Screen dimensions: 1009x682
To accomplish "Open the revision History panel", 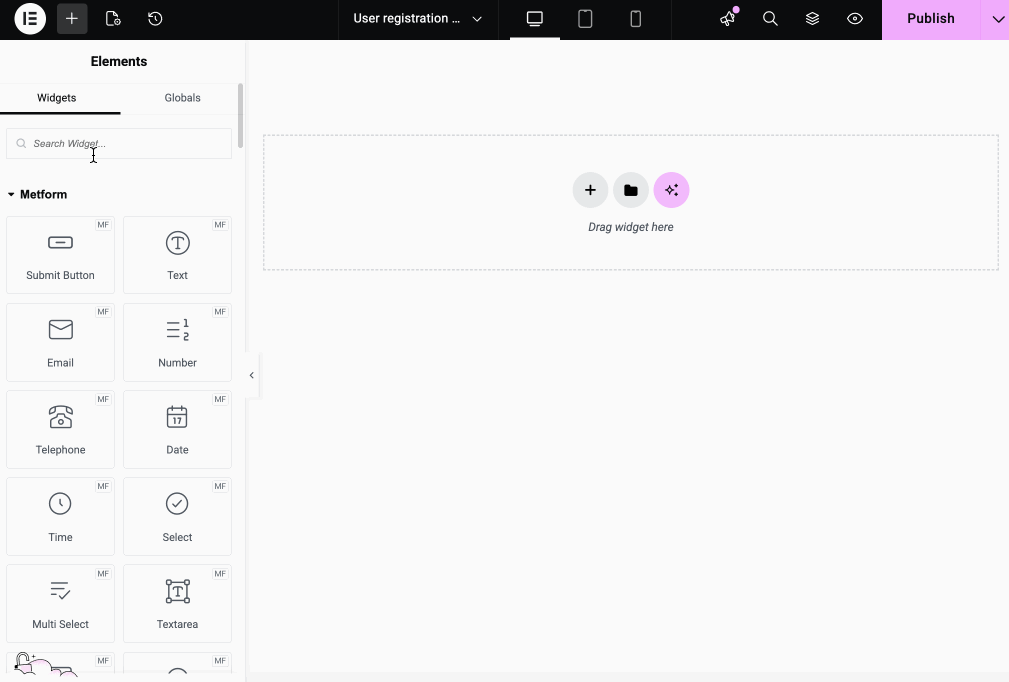I will click(x=155, y=19).
